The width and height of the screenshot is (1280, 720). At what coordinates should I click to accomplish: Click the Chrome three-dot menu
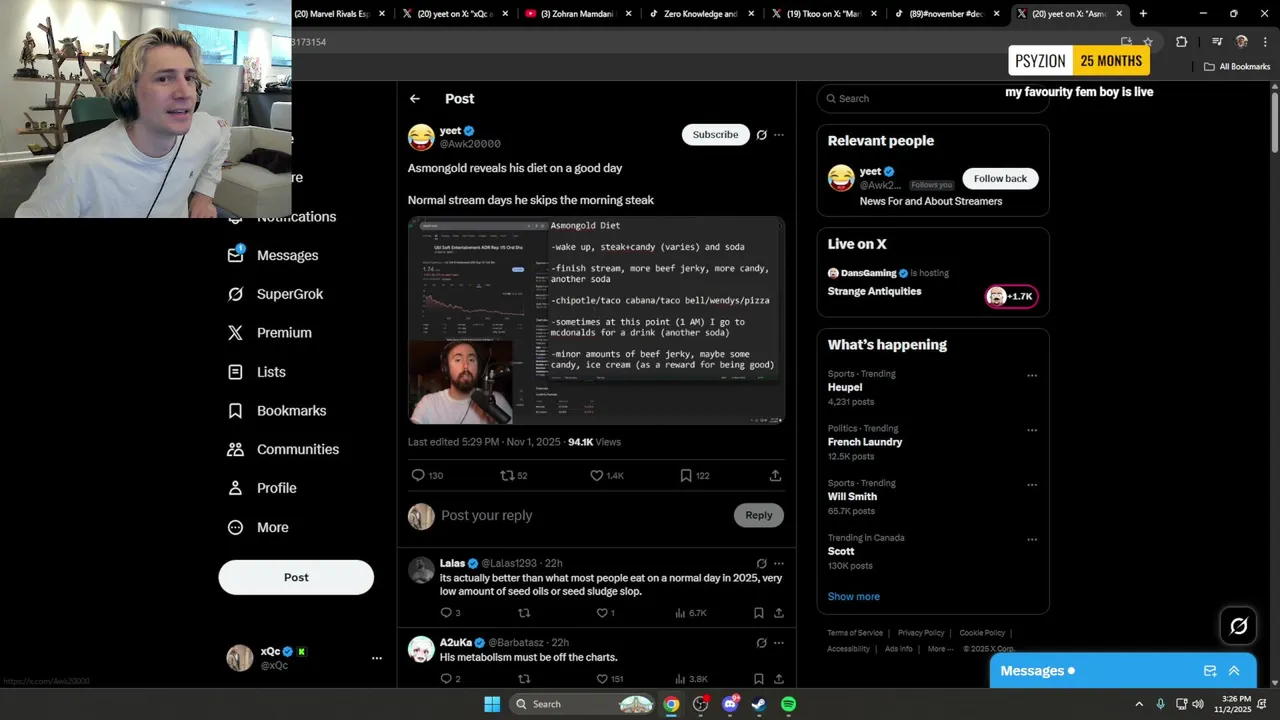pyautogui.click(x=1266, y=42)
